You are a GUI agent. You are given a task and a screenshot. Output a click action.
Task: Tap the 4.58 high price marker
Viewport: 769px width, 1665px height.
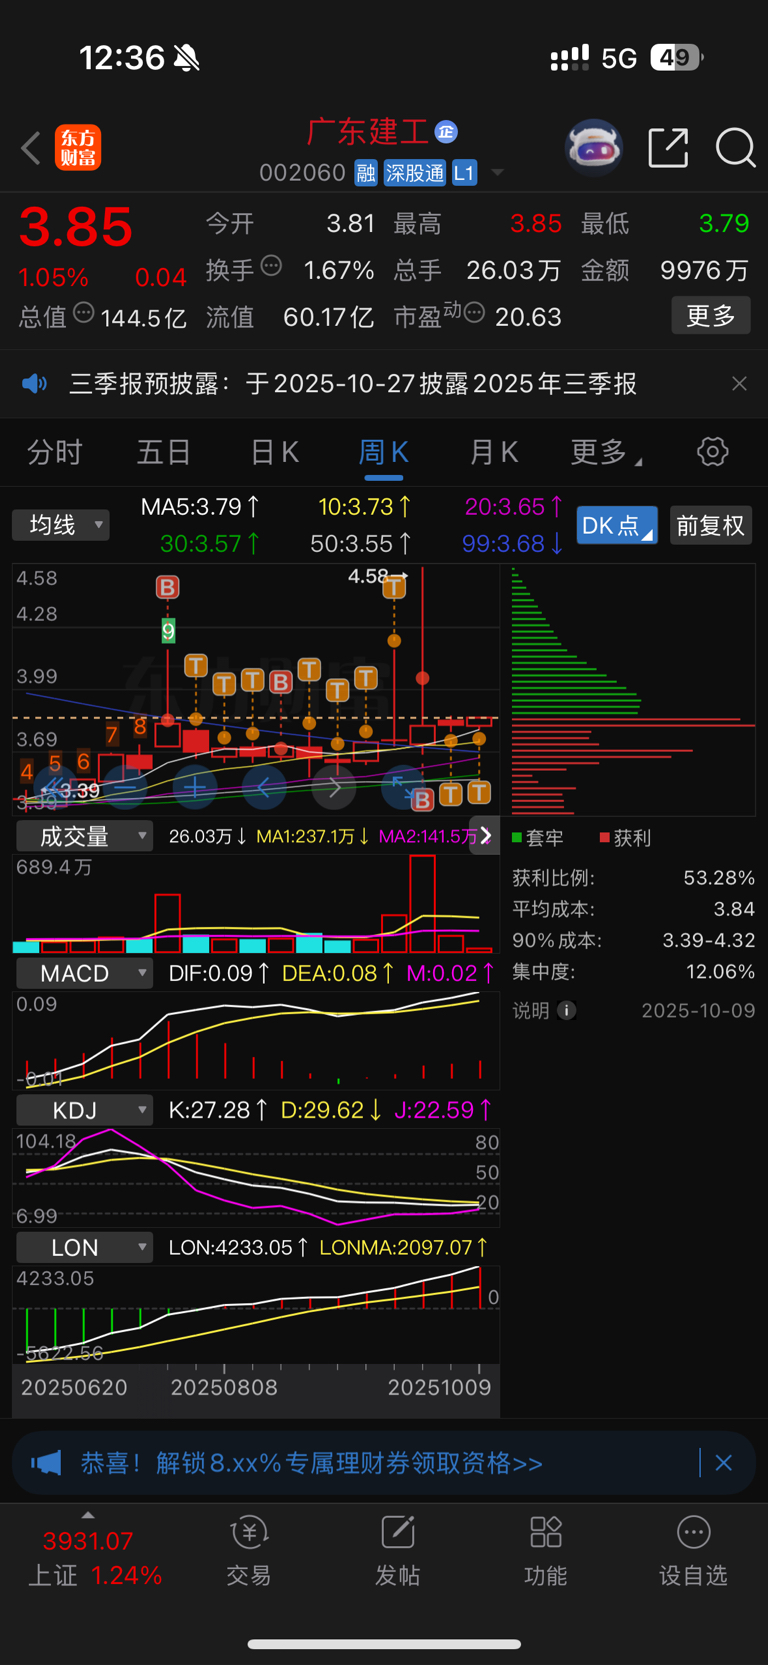click(377, 576)
